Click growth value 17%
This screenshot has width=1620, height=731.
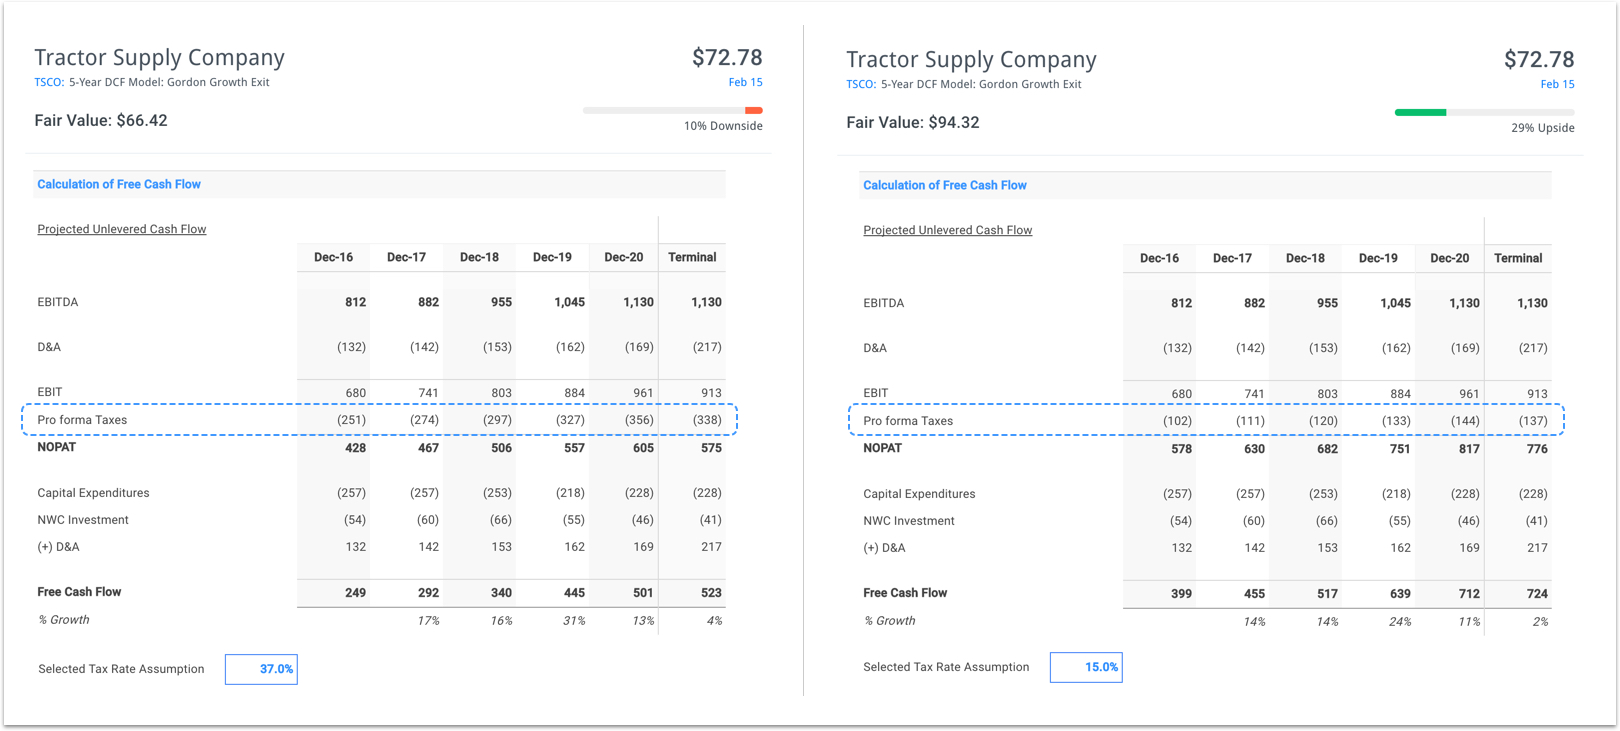428,621
